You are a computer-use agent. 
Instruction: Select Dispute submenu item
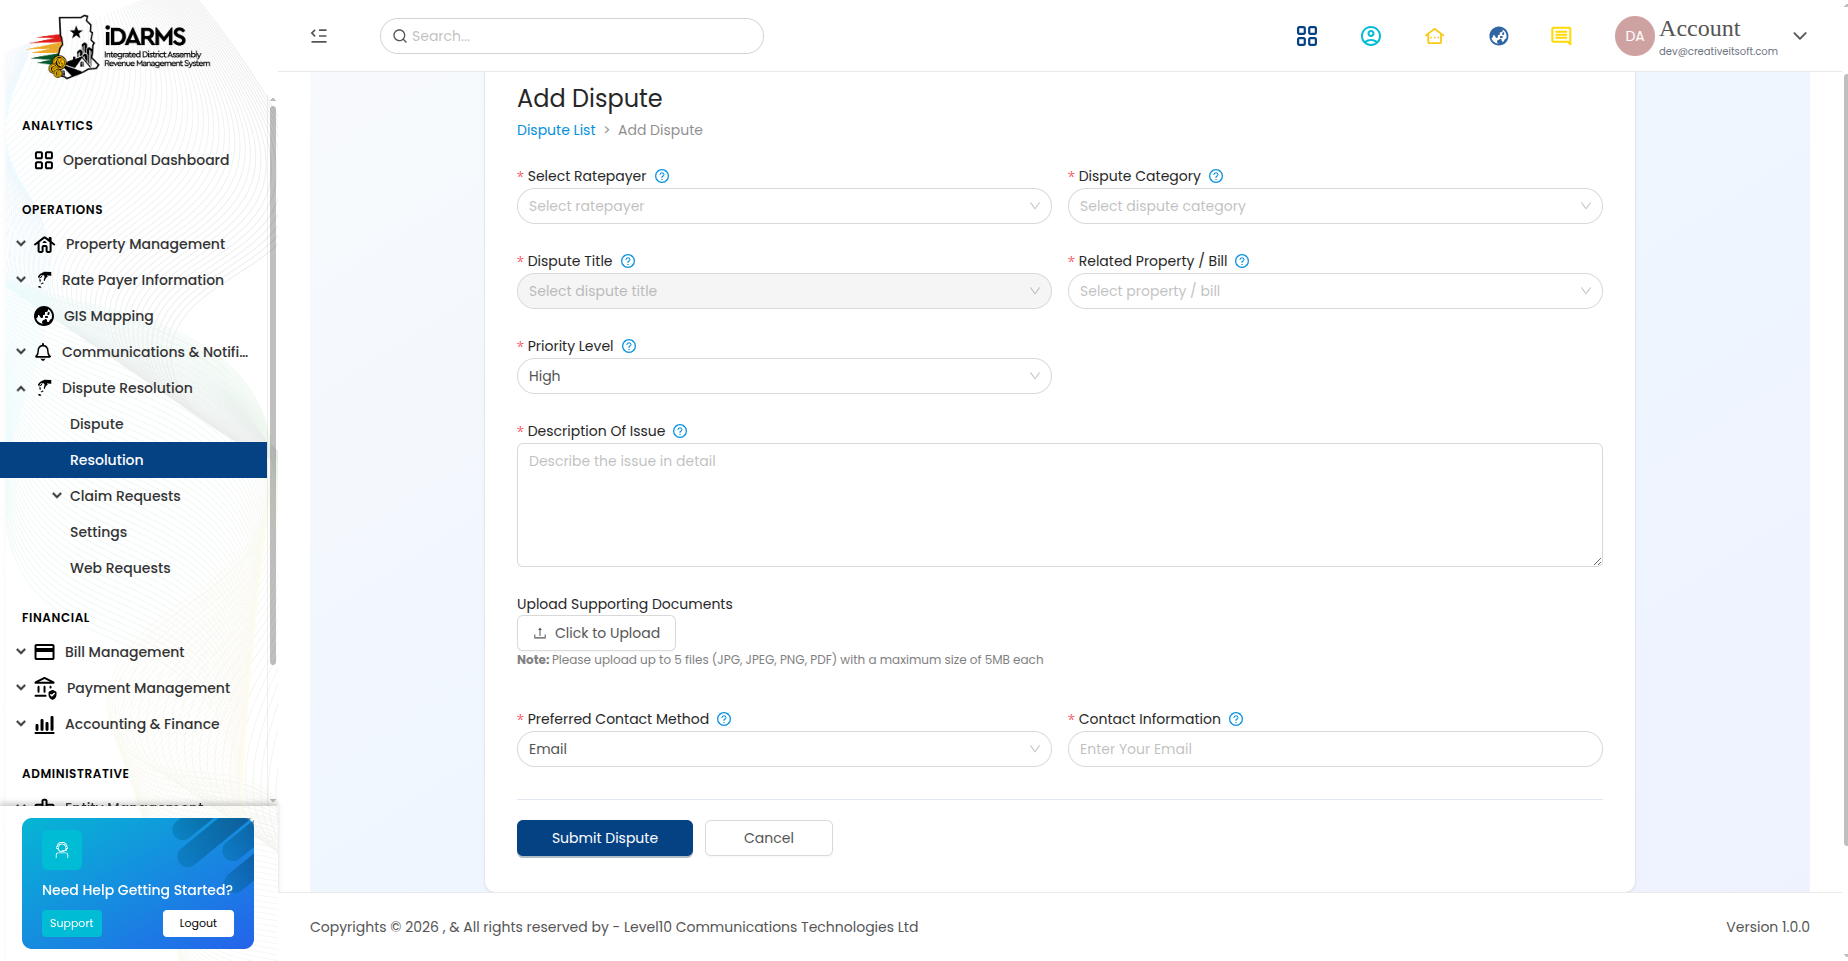coord(97,424)
